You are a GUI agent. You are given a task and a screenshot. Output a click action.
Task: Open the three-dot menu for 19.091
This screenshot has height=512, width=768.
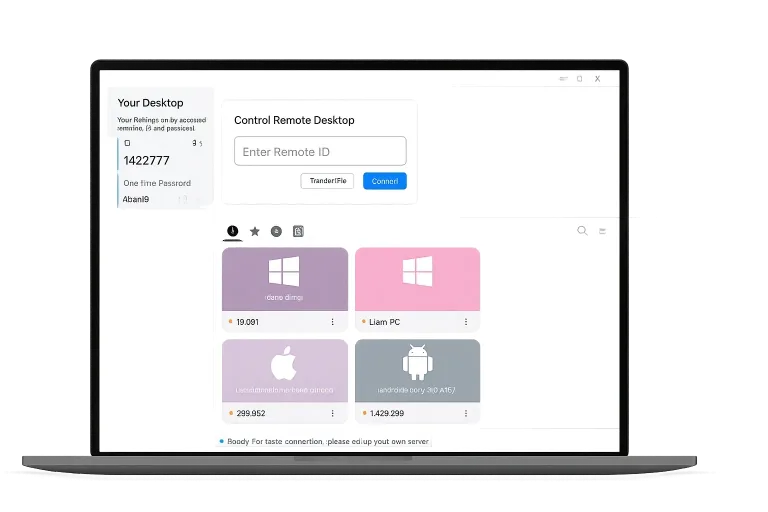coord(333,322)
